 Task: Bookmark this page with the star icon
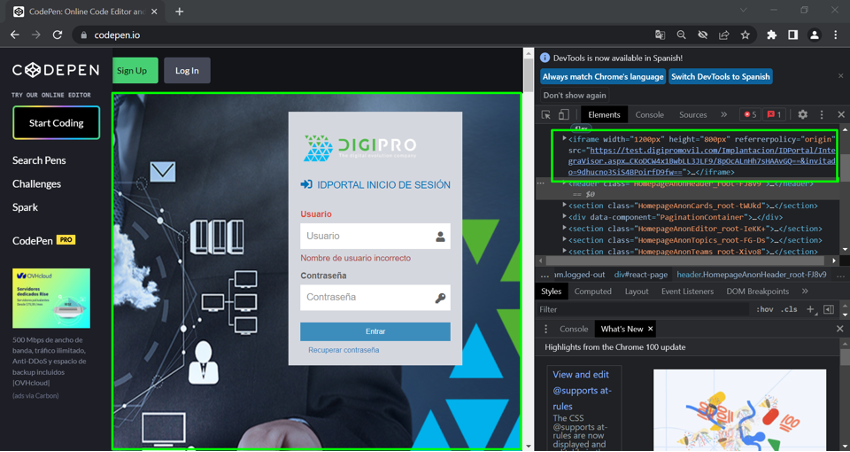click(745, 35)
